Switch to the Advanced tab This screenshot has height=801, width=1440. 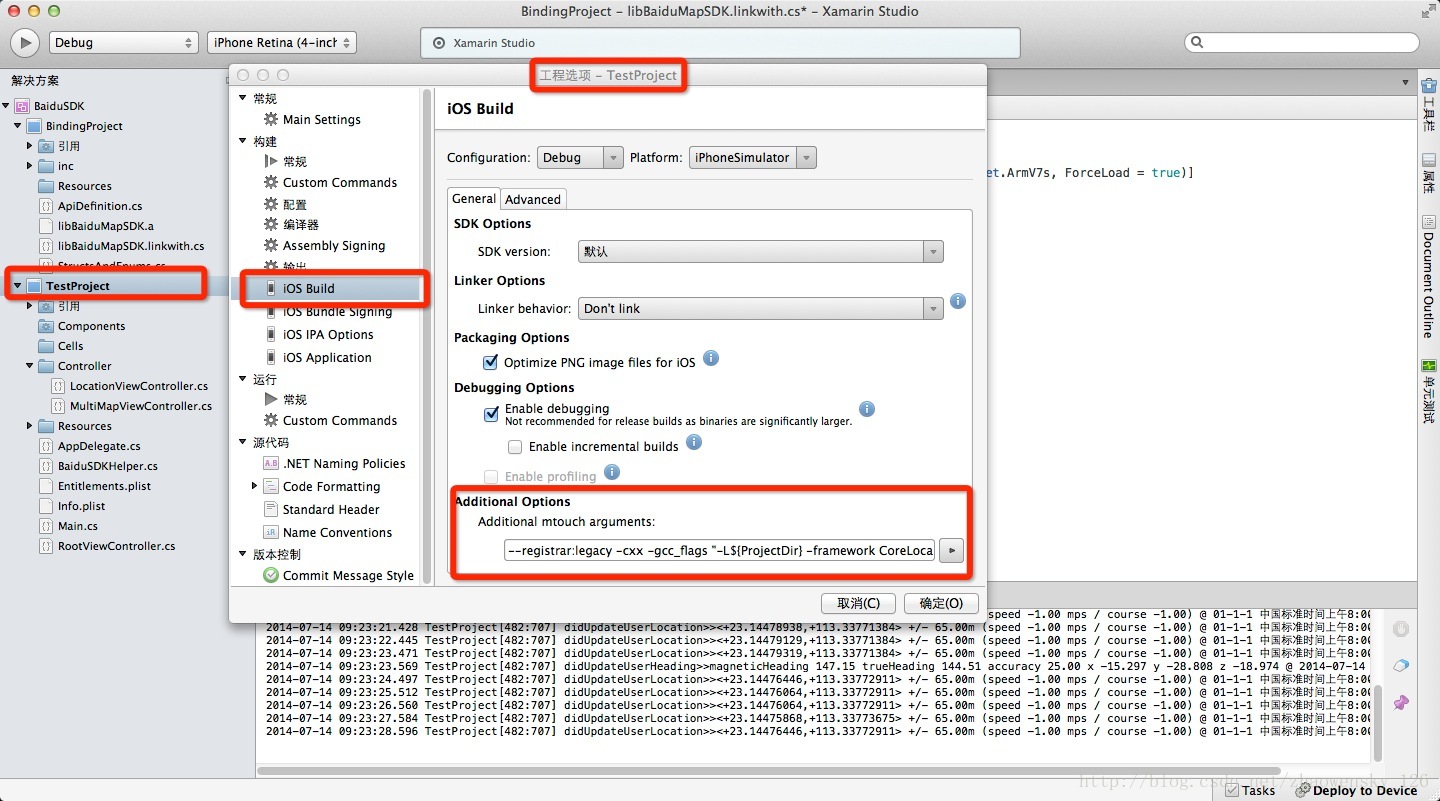[533, 199]
